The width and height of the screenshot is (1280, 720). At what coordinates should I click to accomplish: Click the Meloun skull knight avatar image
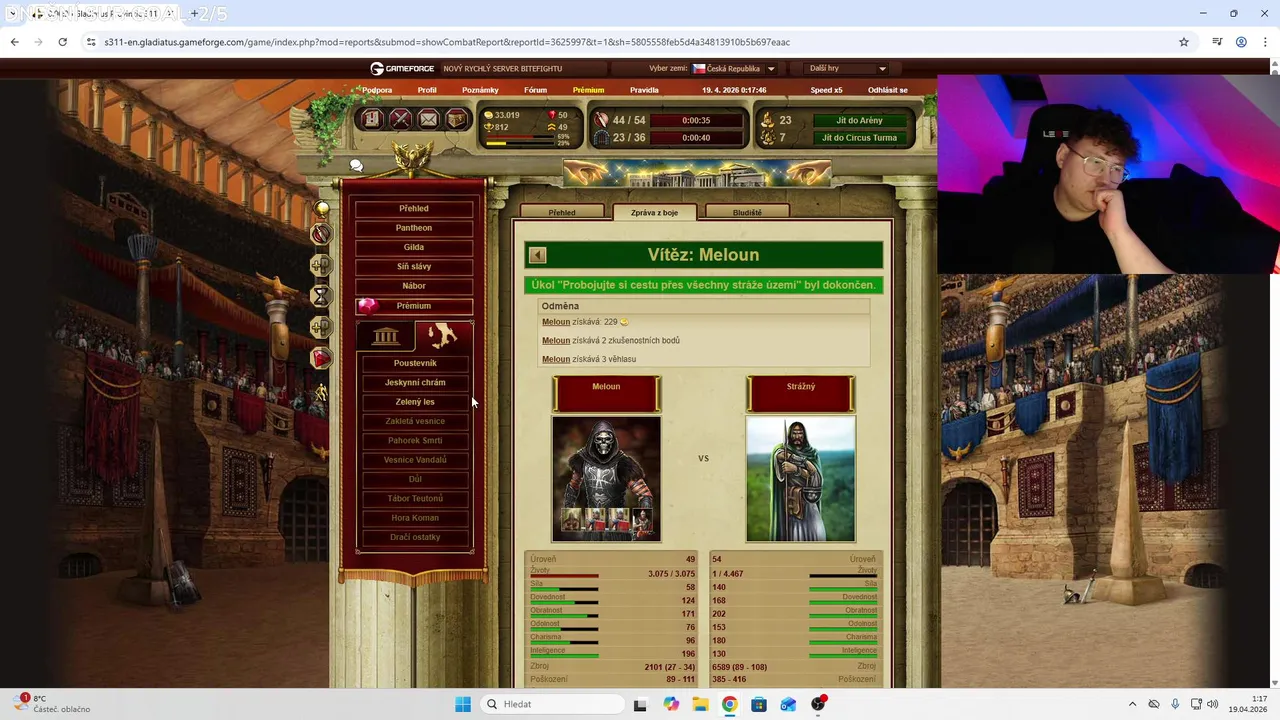point(606,479)
